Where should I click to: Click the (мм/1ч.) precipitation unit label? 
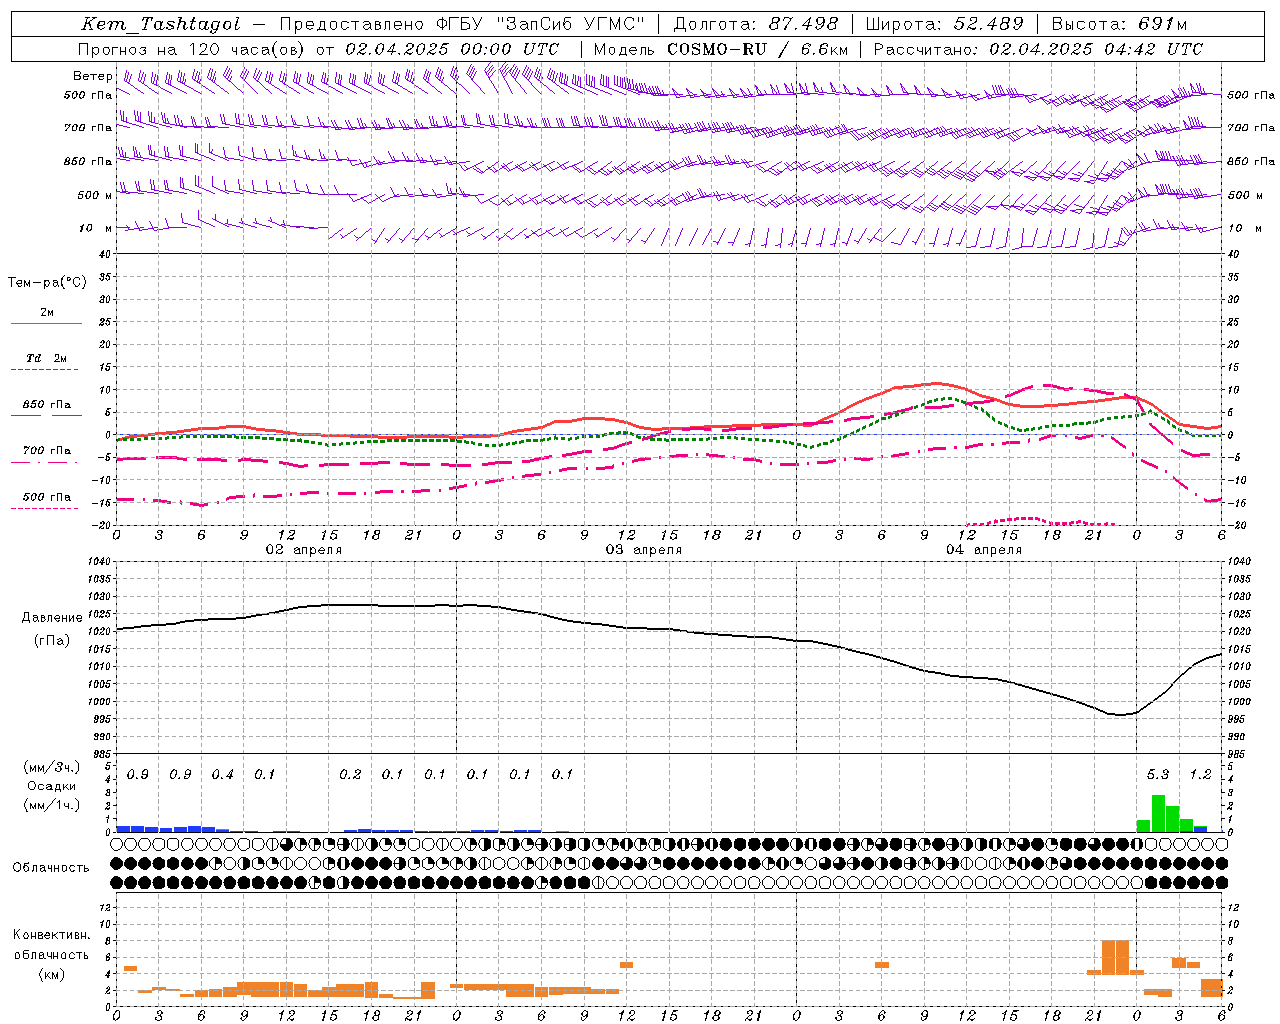(52, 804)
